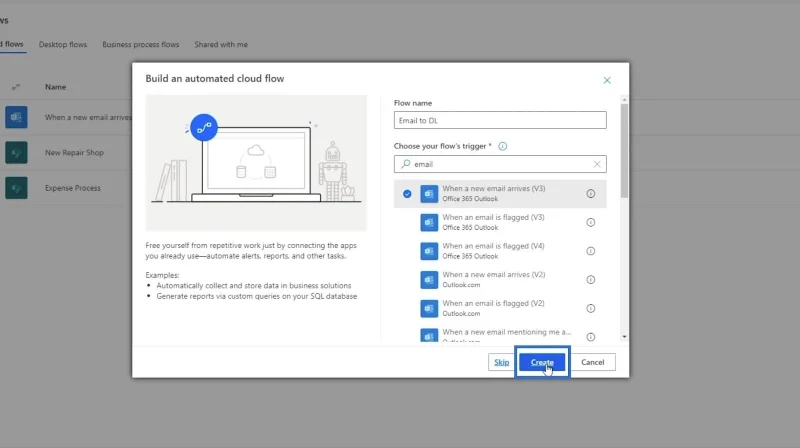Click the laptop illustration in dialog
This screenshot has height=448, width=800.
[x=256, y=163]
